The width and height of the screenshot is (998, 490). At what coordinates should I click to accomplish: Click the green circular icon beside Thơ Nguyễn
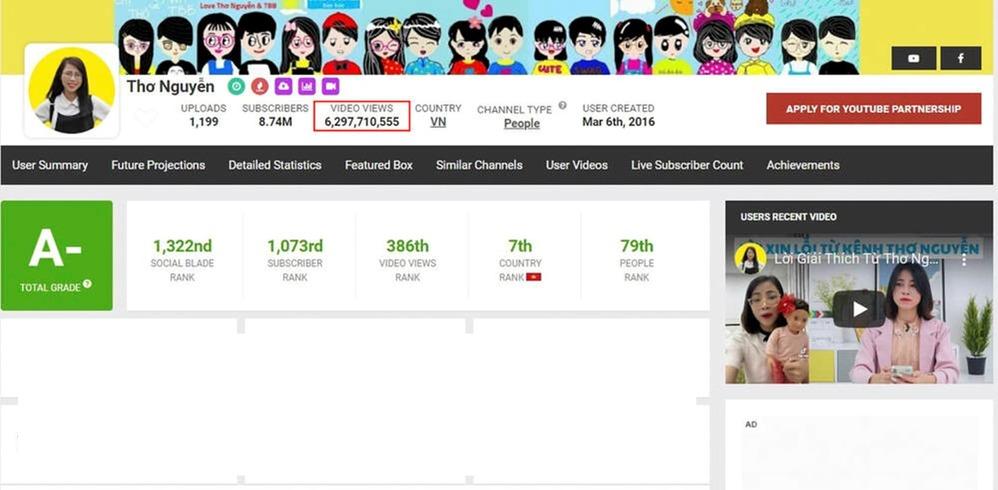[x=236, y=87]
